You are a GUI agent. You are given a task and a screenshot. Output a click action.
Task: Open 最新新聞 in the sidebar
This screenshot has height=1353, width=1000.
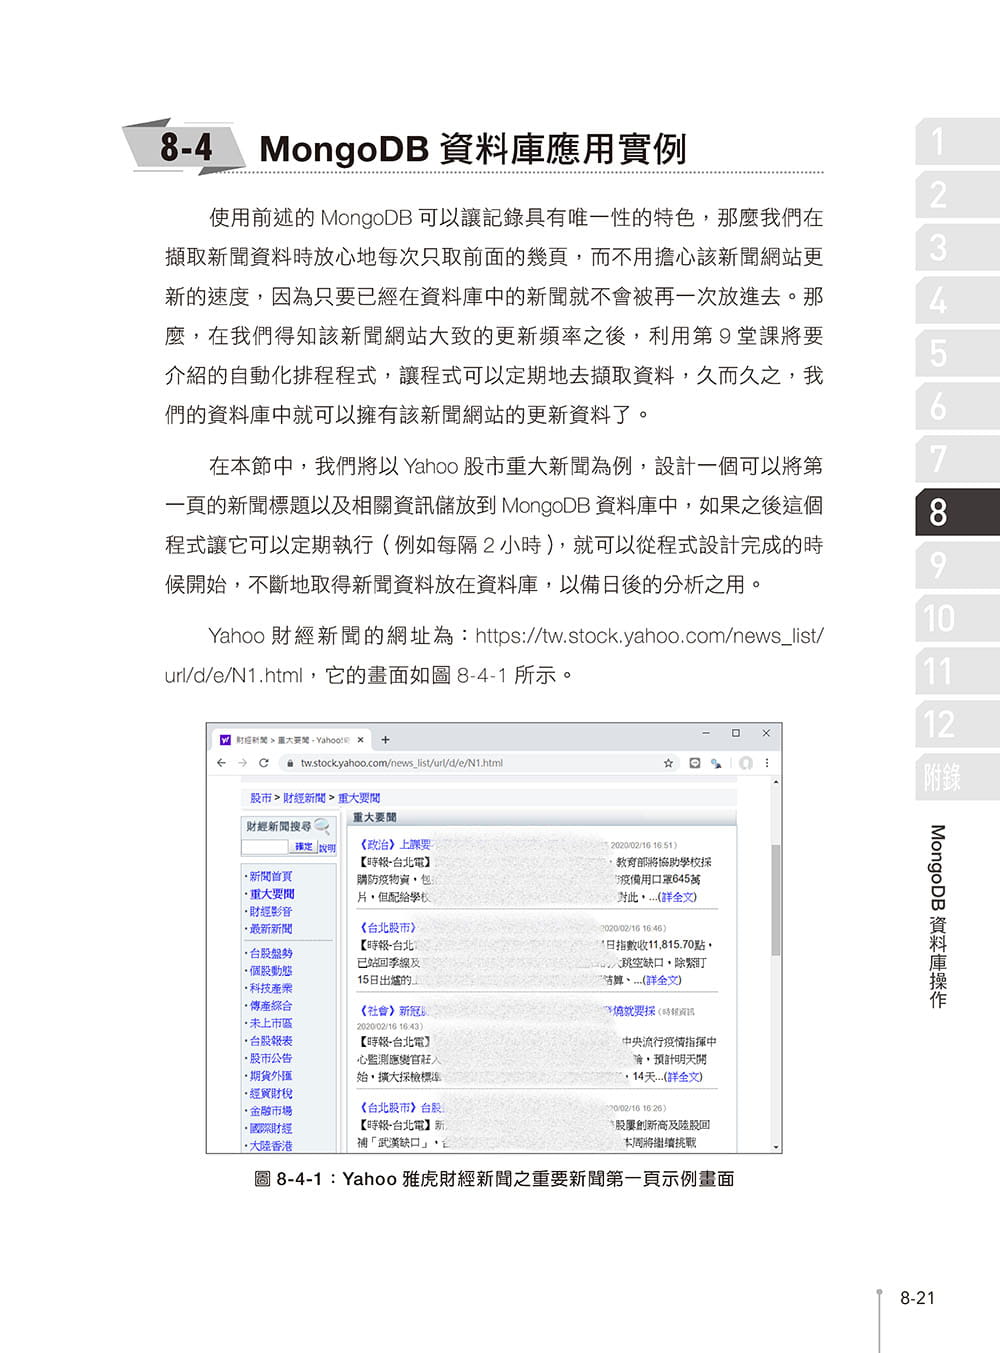pyautogui.click(x=271, y=929)
